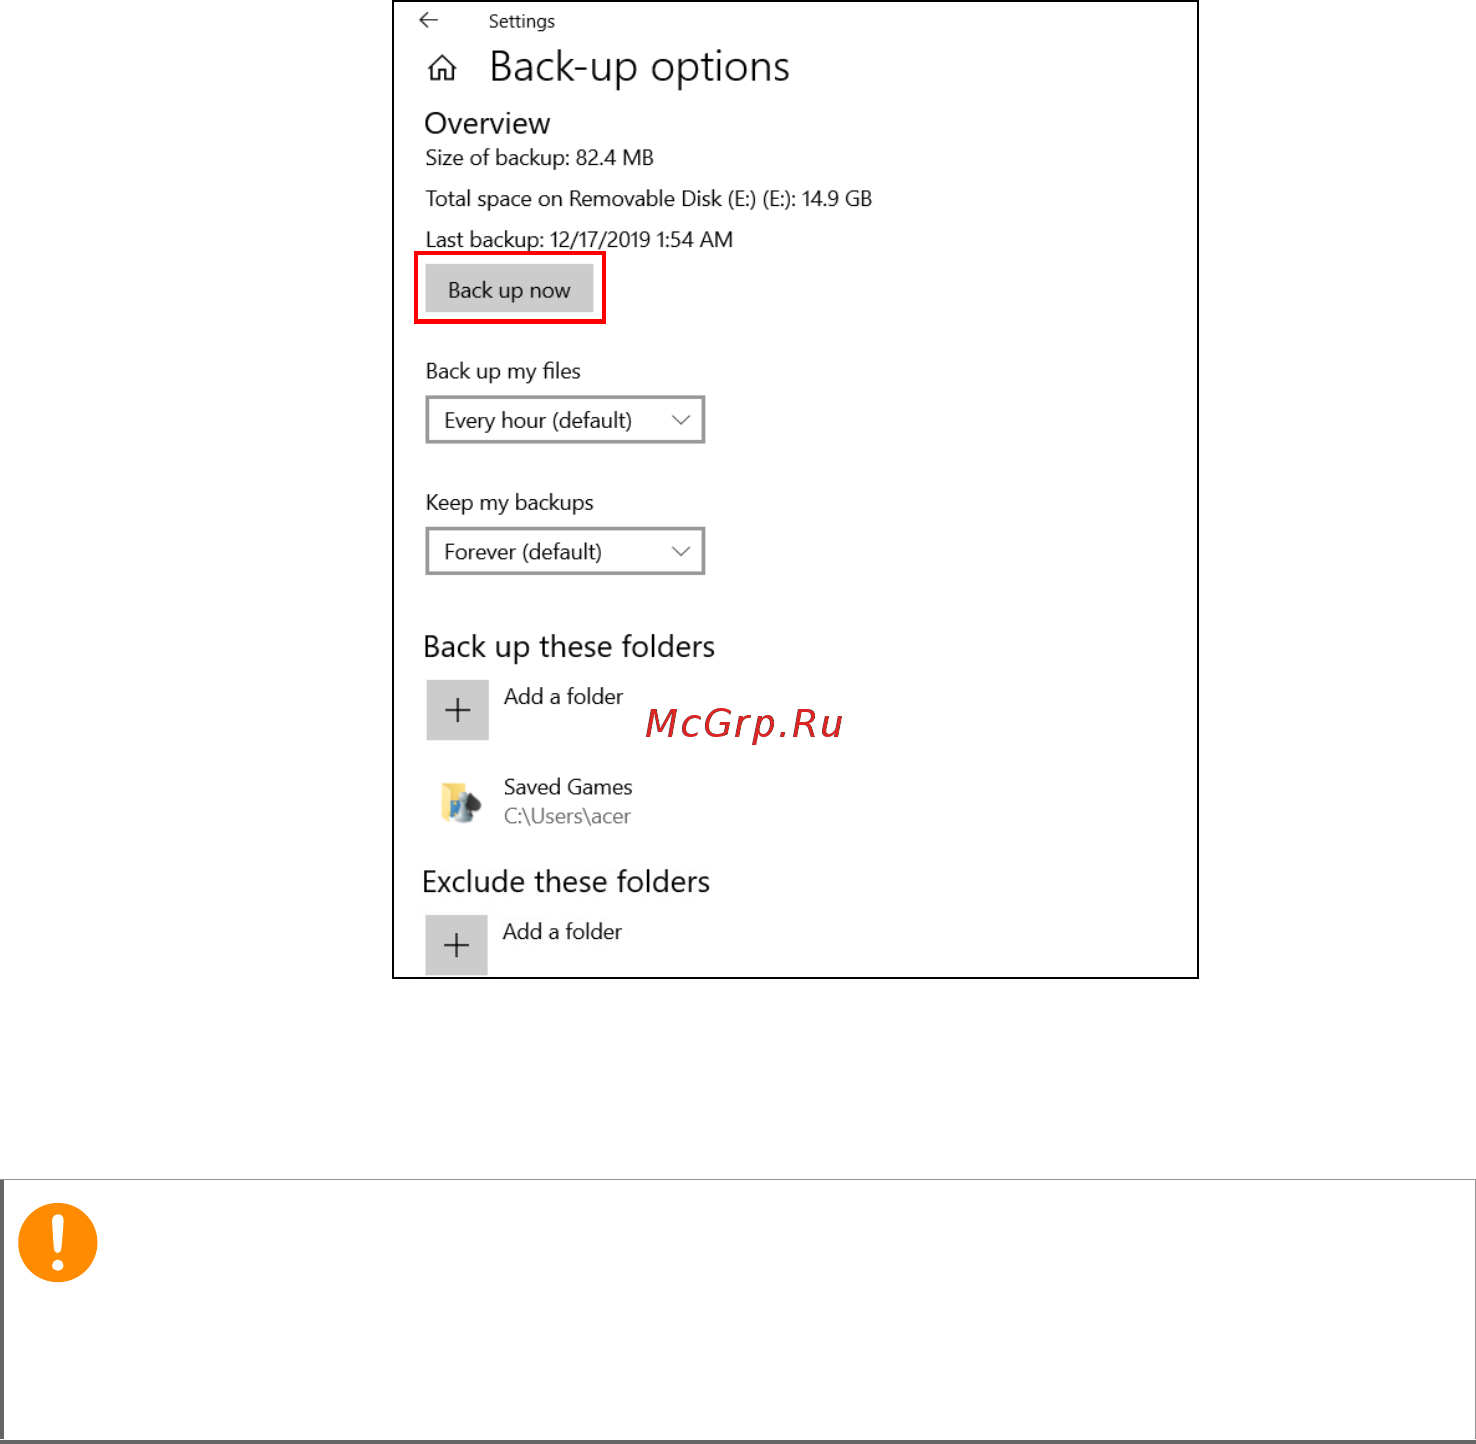The image size is (1476, 1444).
Task: Click the Back up now button
Action: [509, 289]
